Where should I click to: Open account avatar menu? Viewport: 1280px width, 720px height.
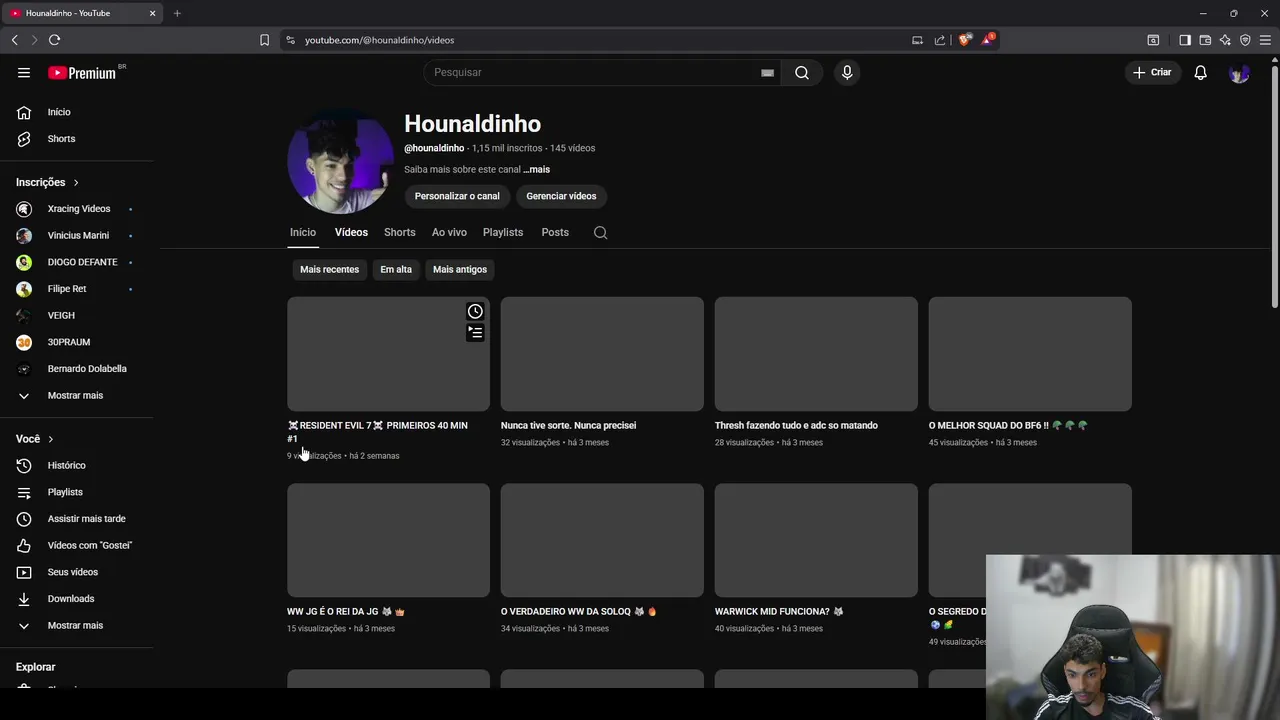(1239, 73)
